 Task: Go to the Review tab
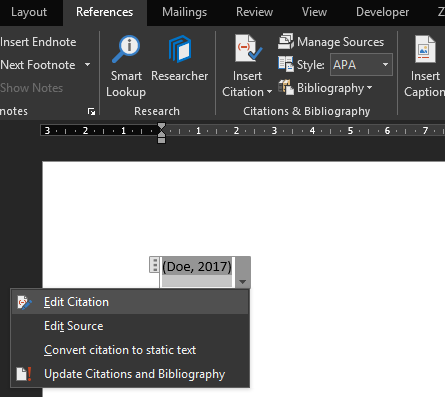pos(254,12)
